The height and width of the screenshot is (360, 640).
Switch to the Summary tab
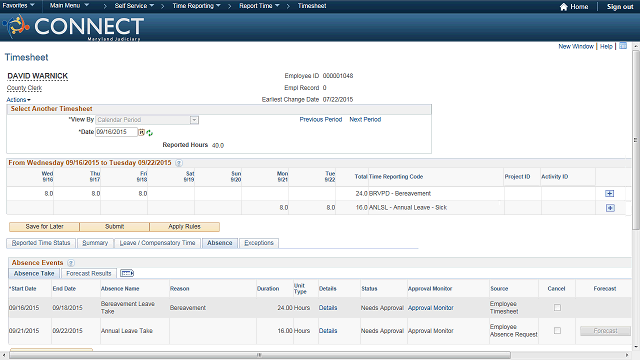(x=95, y=243)
